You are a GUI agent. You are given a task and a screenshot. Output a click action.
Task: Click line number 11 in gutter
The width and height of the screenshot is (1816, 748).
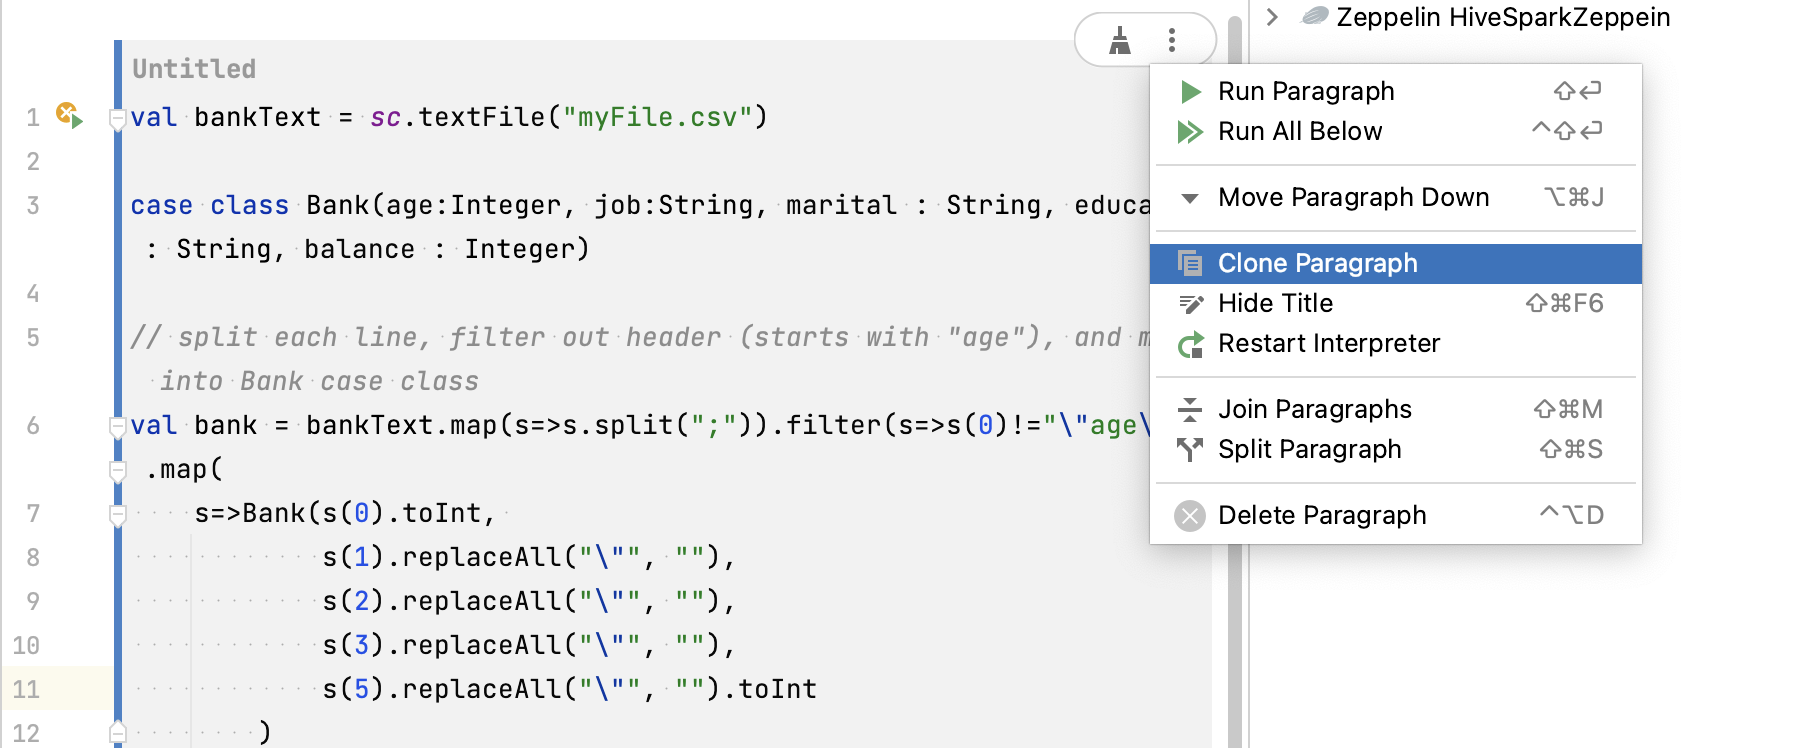(x=26, y=689)
